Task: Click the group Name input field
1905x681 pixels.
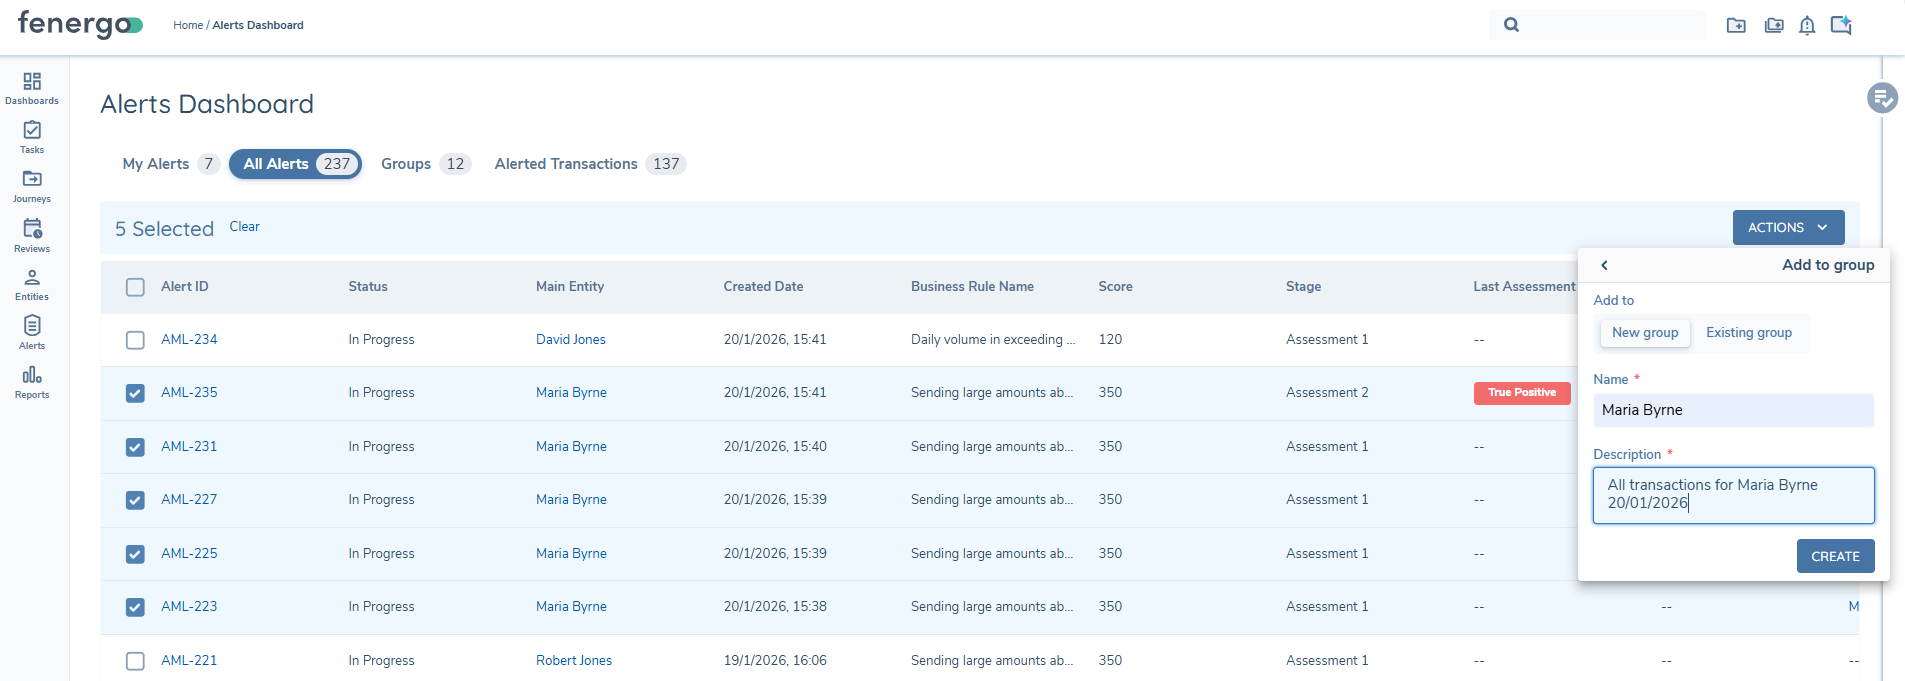Action: coord(1732,410)
